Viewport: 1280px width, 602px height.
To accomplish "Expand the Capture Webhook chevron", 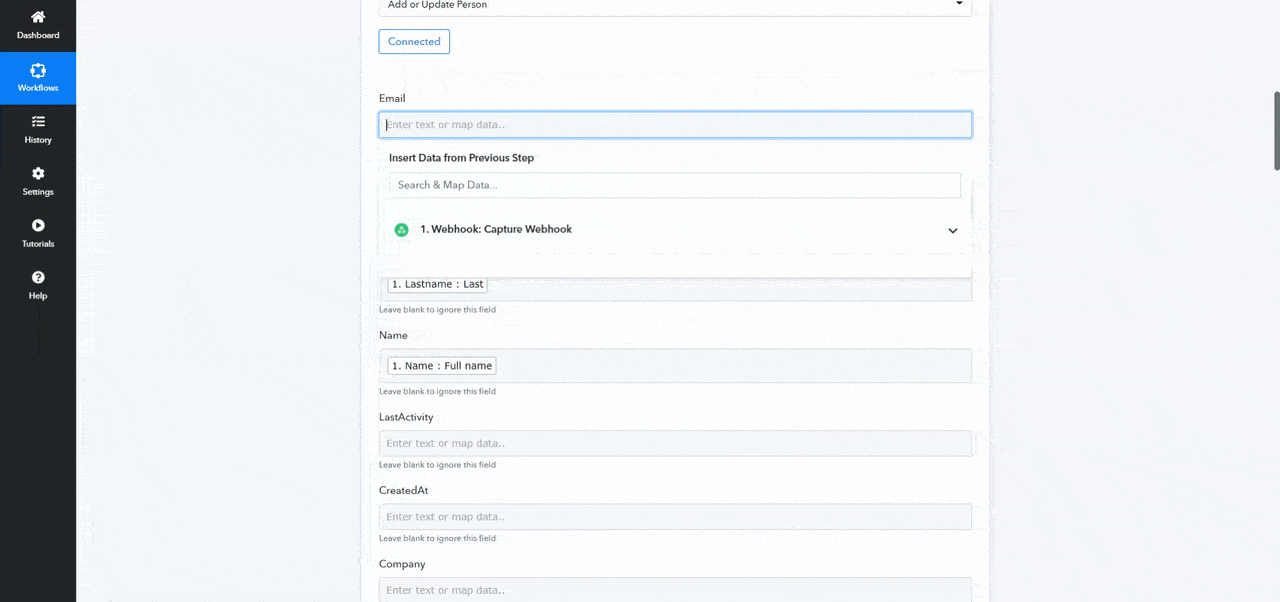I will click(x=953, y=230).
